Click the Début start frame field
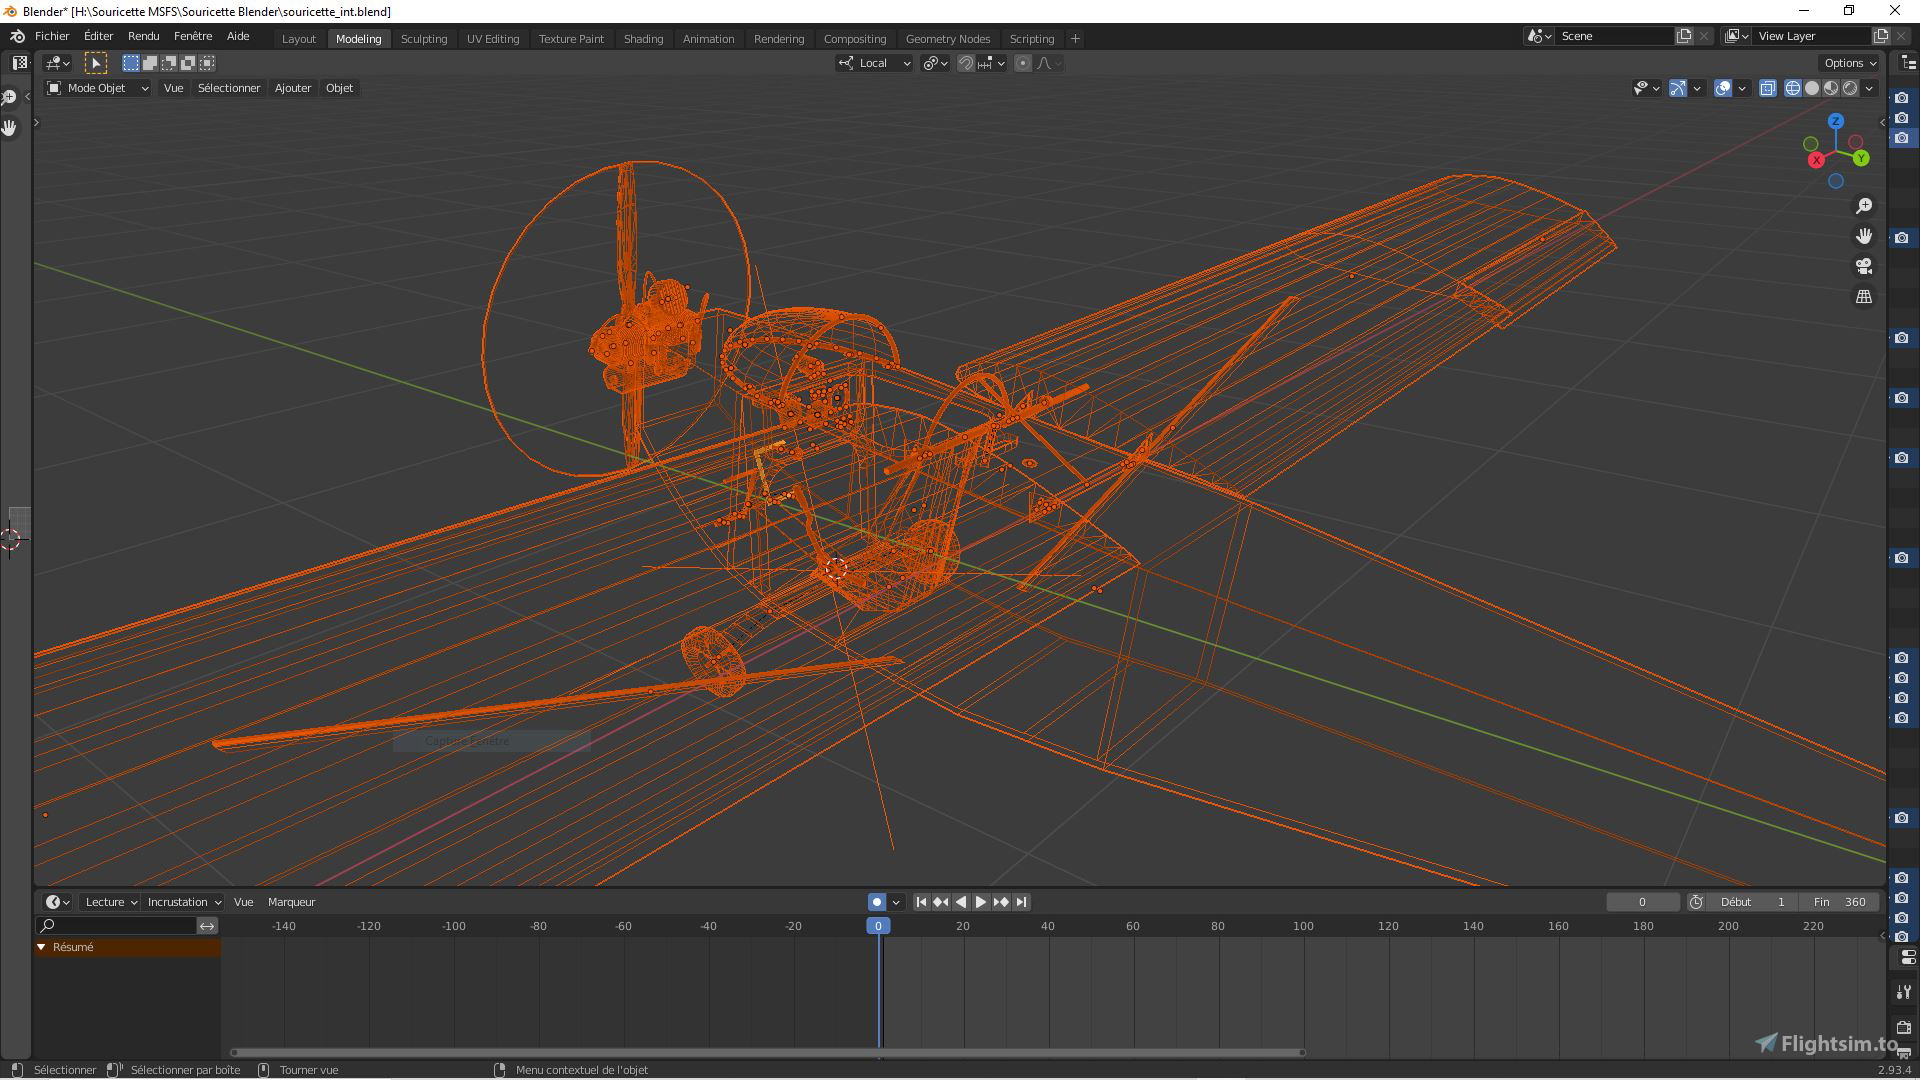The image size is (1920, 1080). 1752,902
